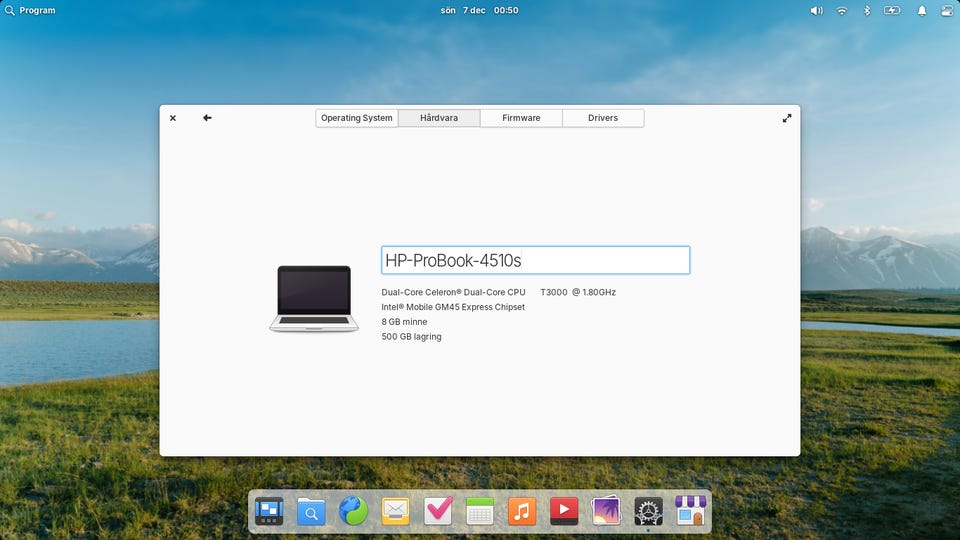Open the Mail app in the dock
This screenshot has width=960, height=540.
click(395, 511)
